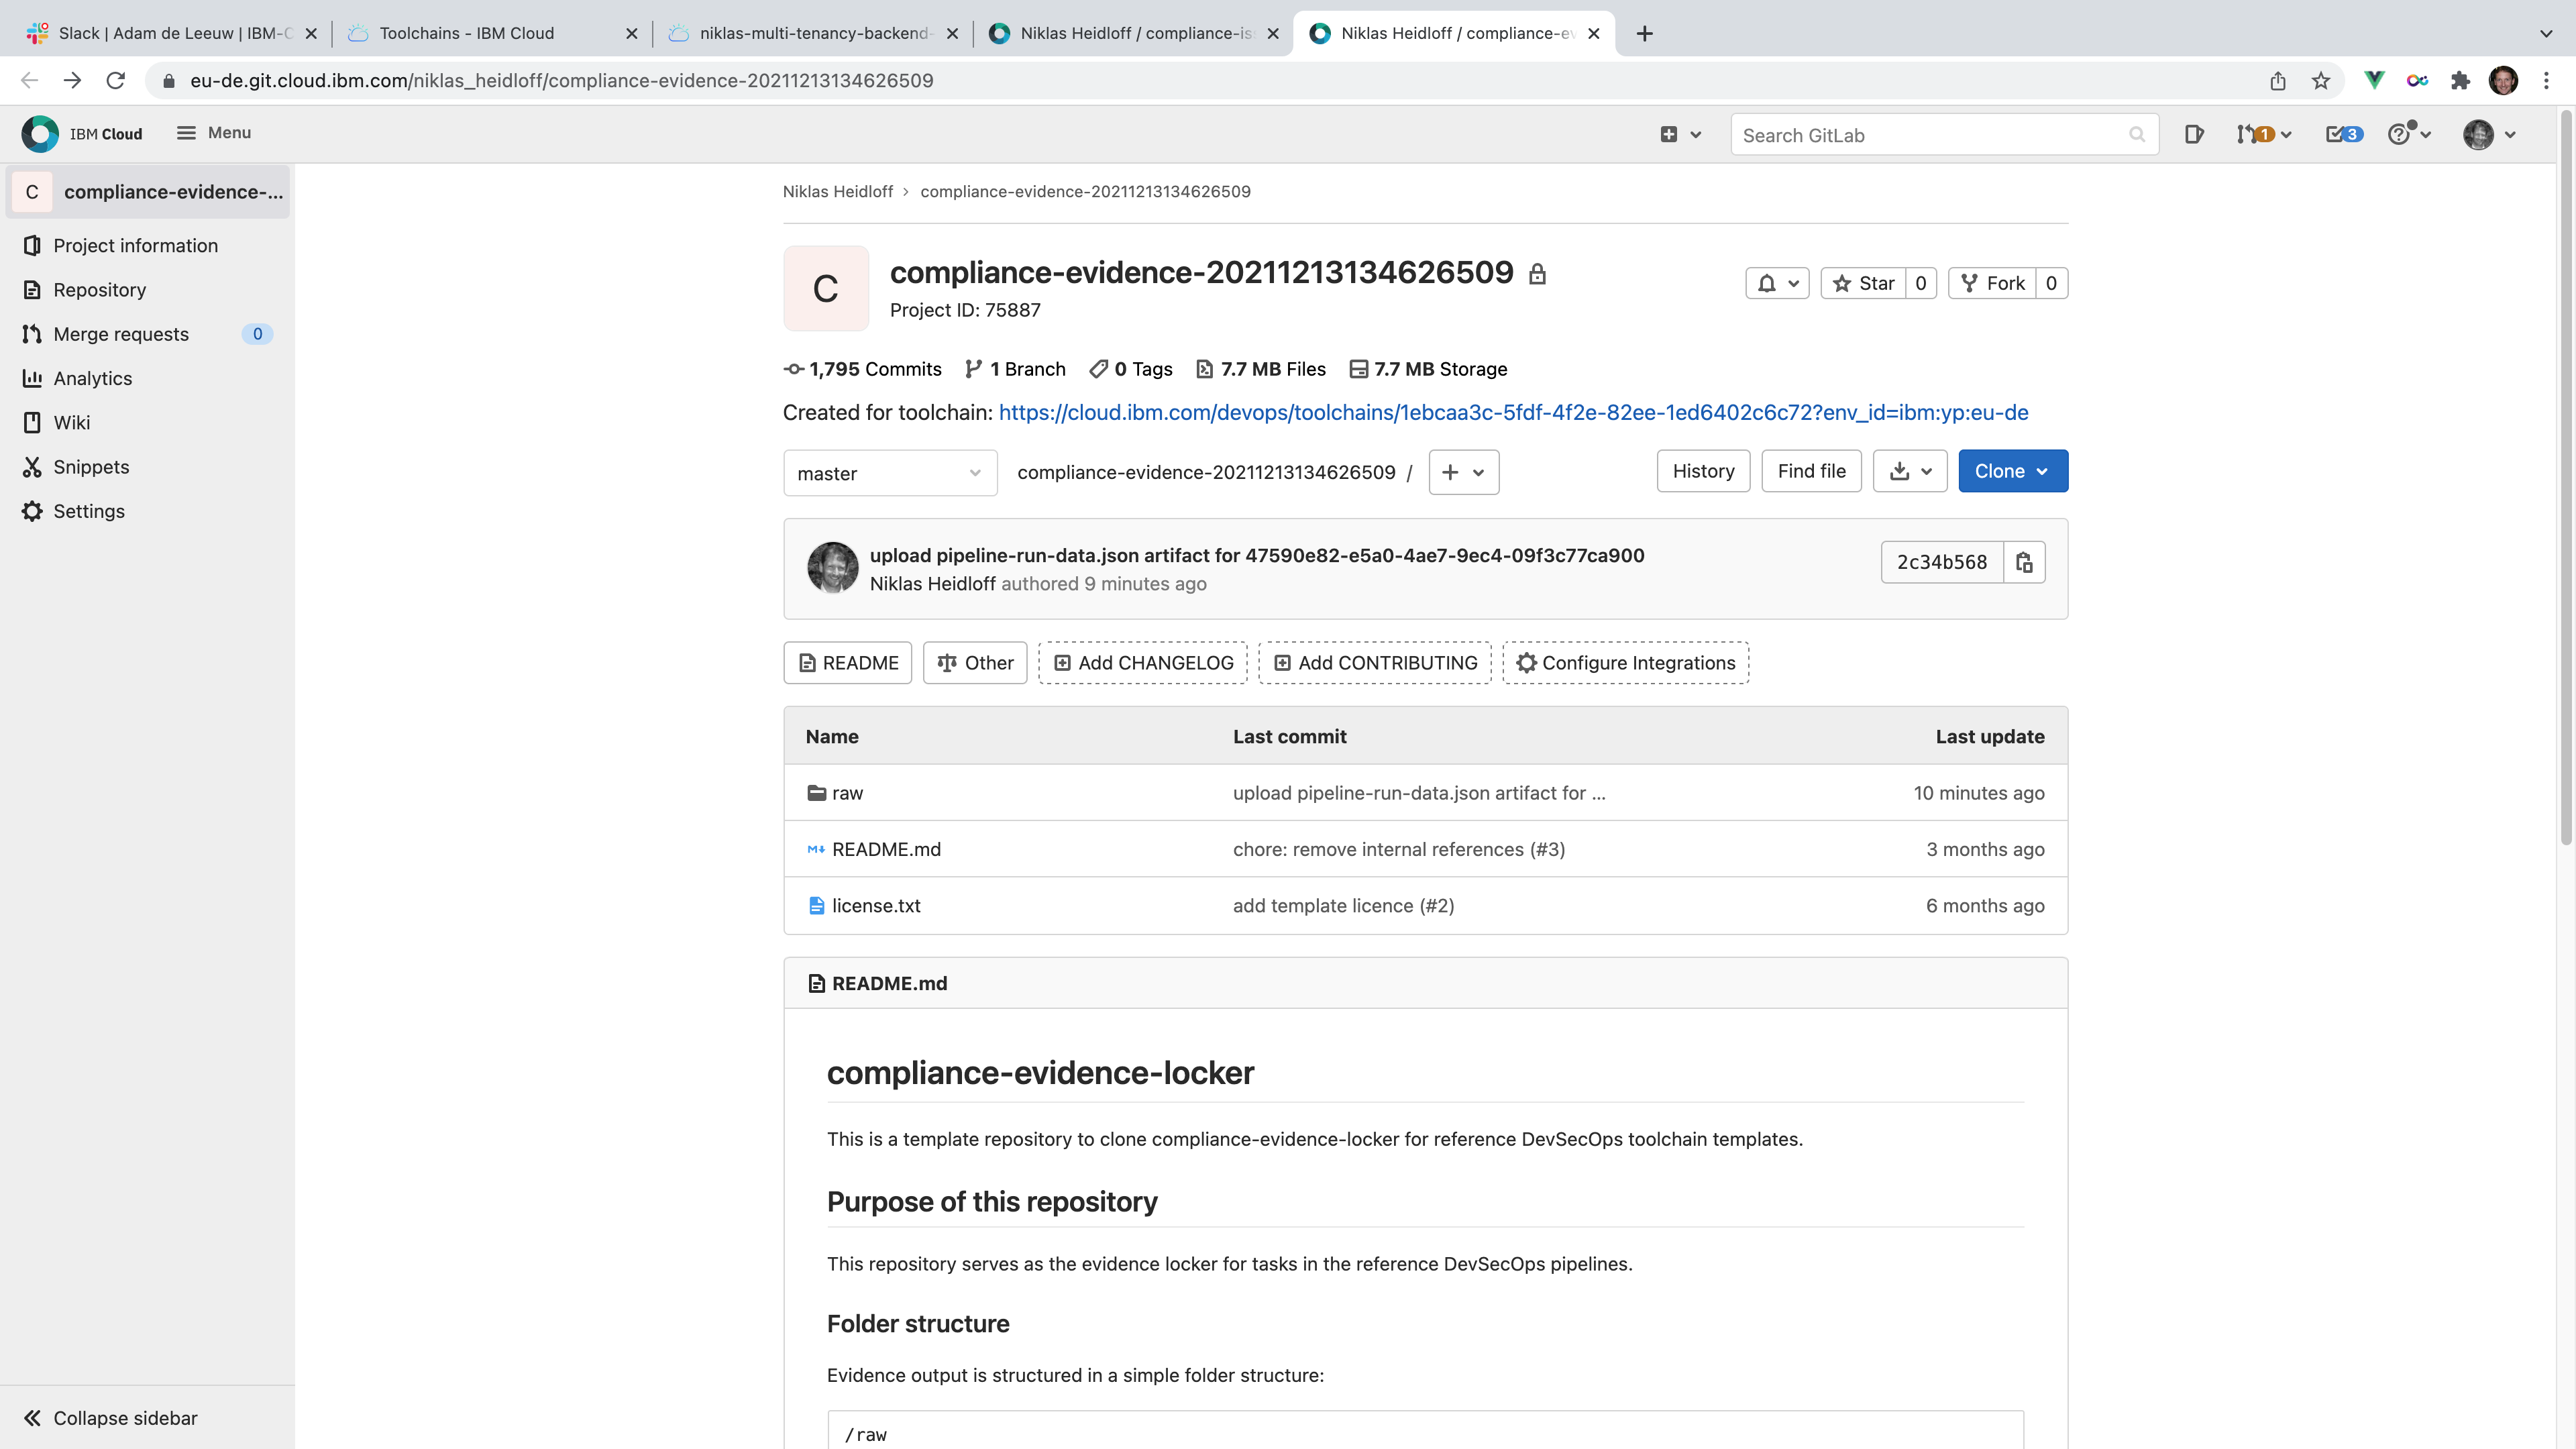Bookmark this page with star icon
Screen dimensions: 2576x1449
[2321, 81]
